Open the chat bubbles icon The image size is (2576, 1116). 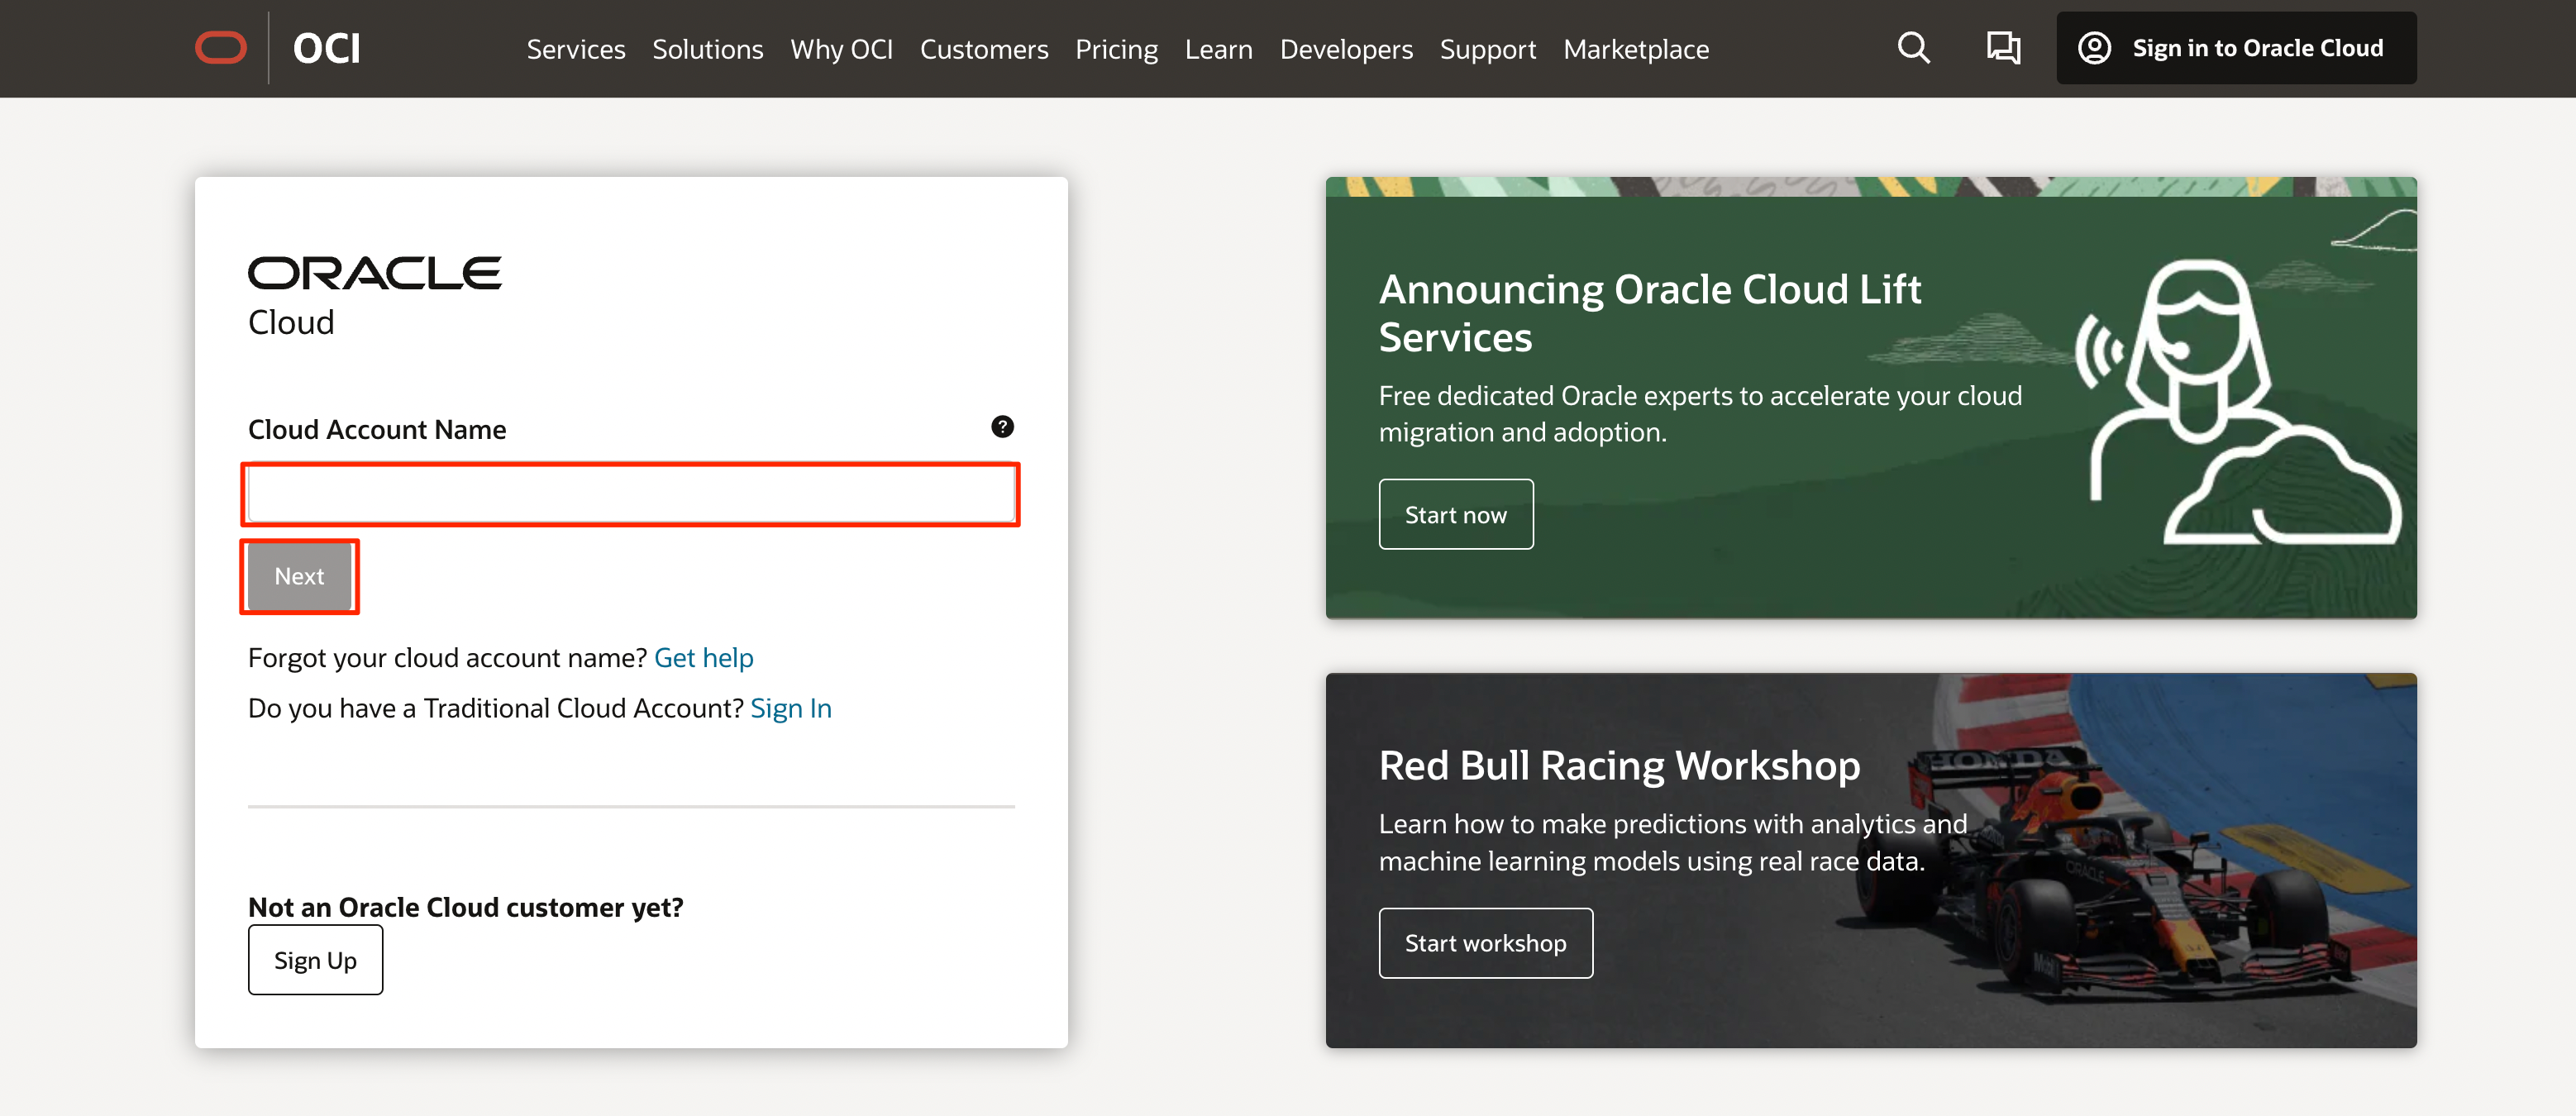2002,48
